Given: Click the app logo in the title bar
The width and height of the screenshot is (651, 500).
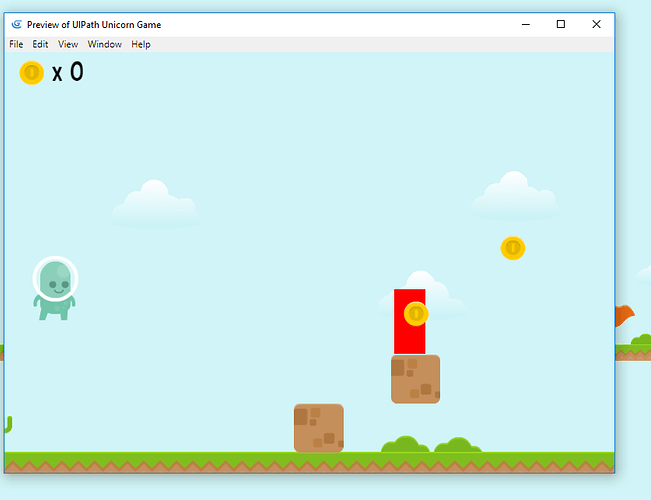Looking at the screenshot, I should (17, 25).
